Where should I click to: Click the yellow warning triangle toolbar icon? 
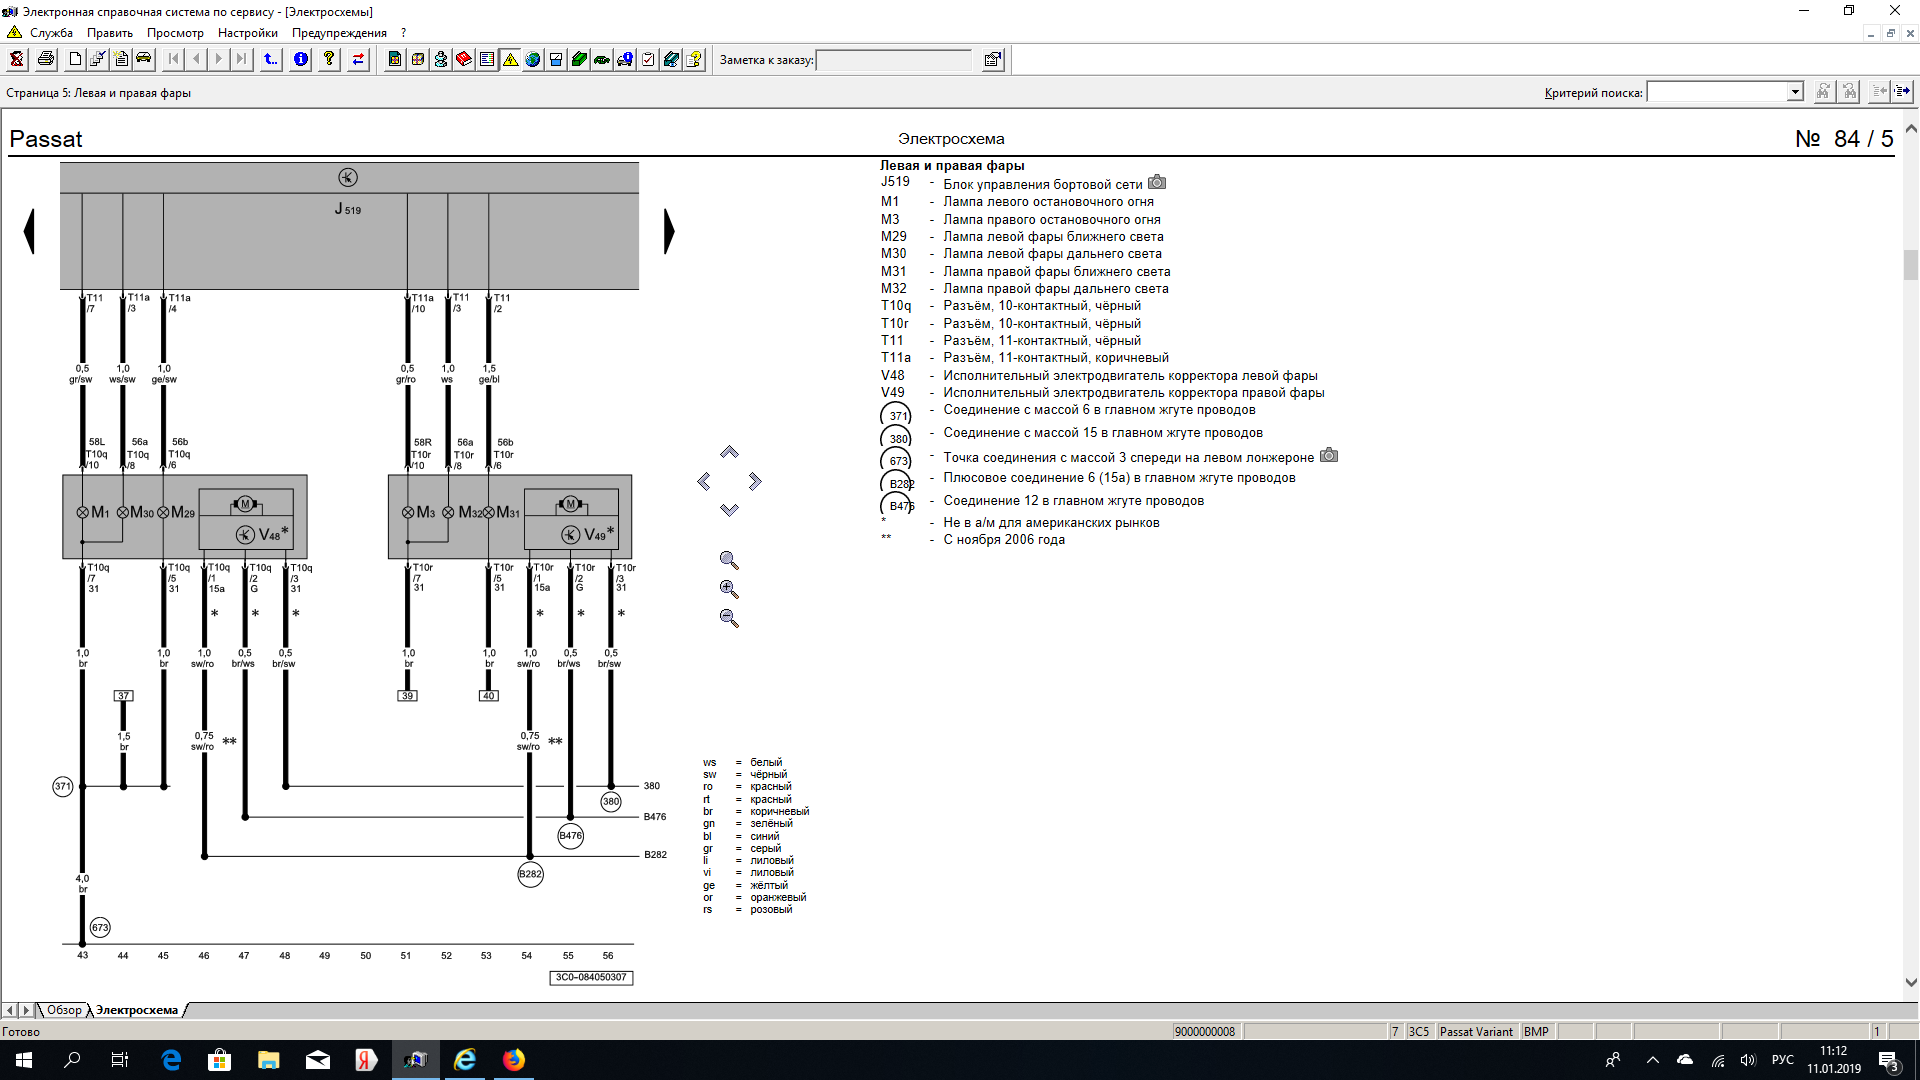510,60
